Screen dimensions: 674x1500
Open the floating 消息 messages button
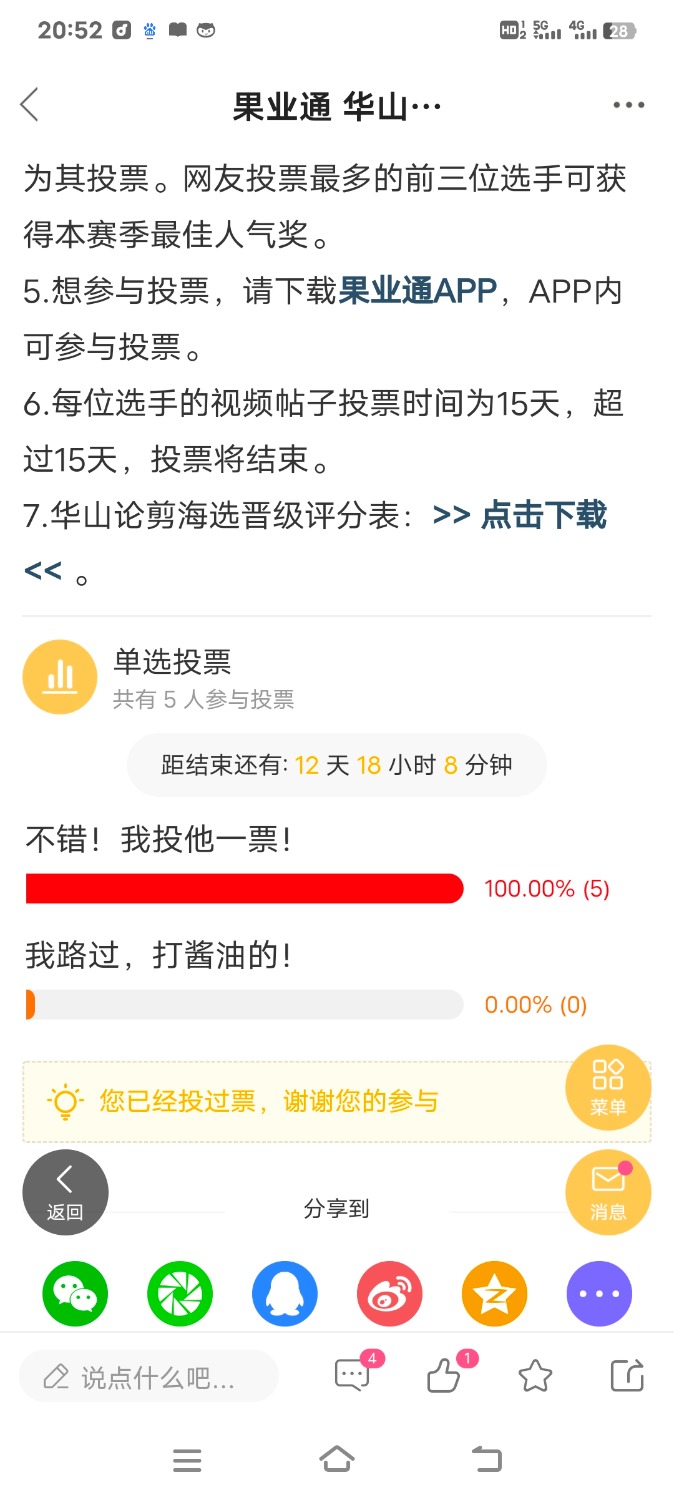pyautogui.click(x=608, y=1193)
